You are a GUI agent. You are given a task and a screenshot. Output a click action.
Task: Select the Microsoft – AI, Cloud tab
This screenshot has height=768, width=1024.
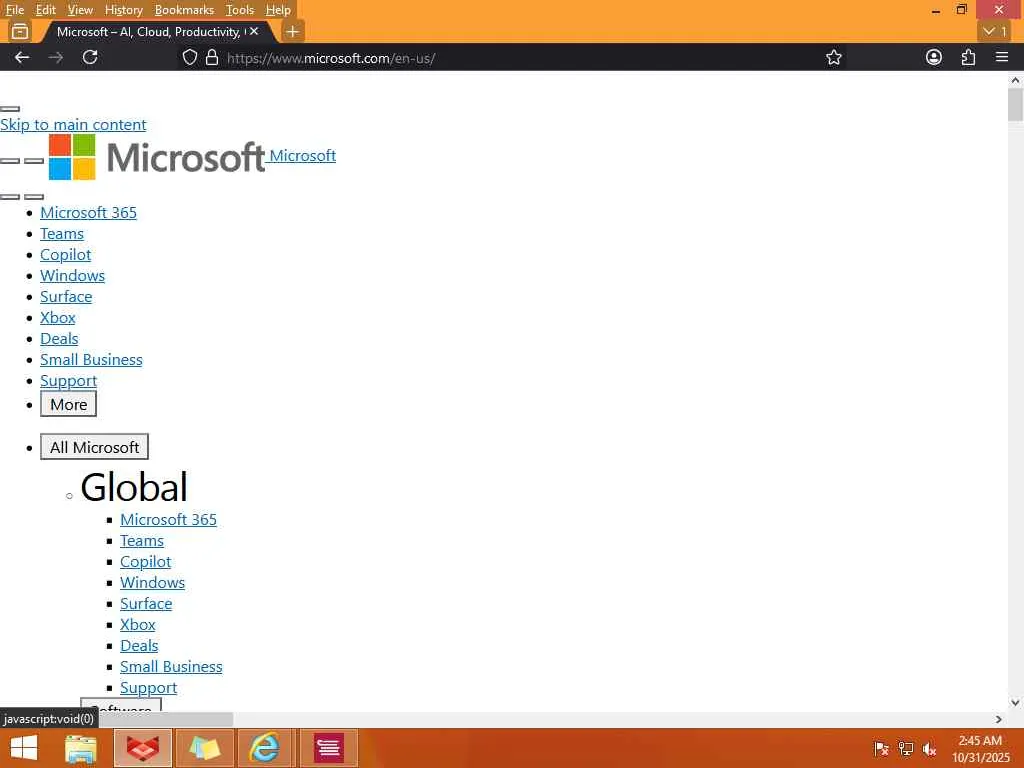(148, 31)
